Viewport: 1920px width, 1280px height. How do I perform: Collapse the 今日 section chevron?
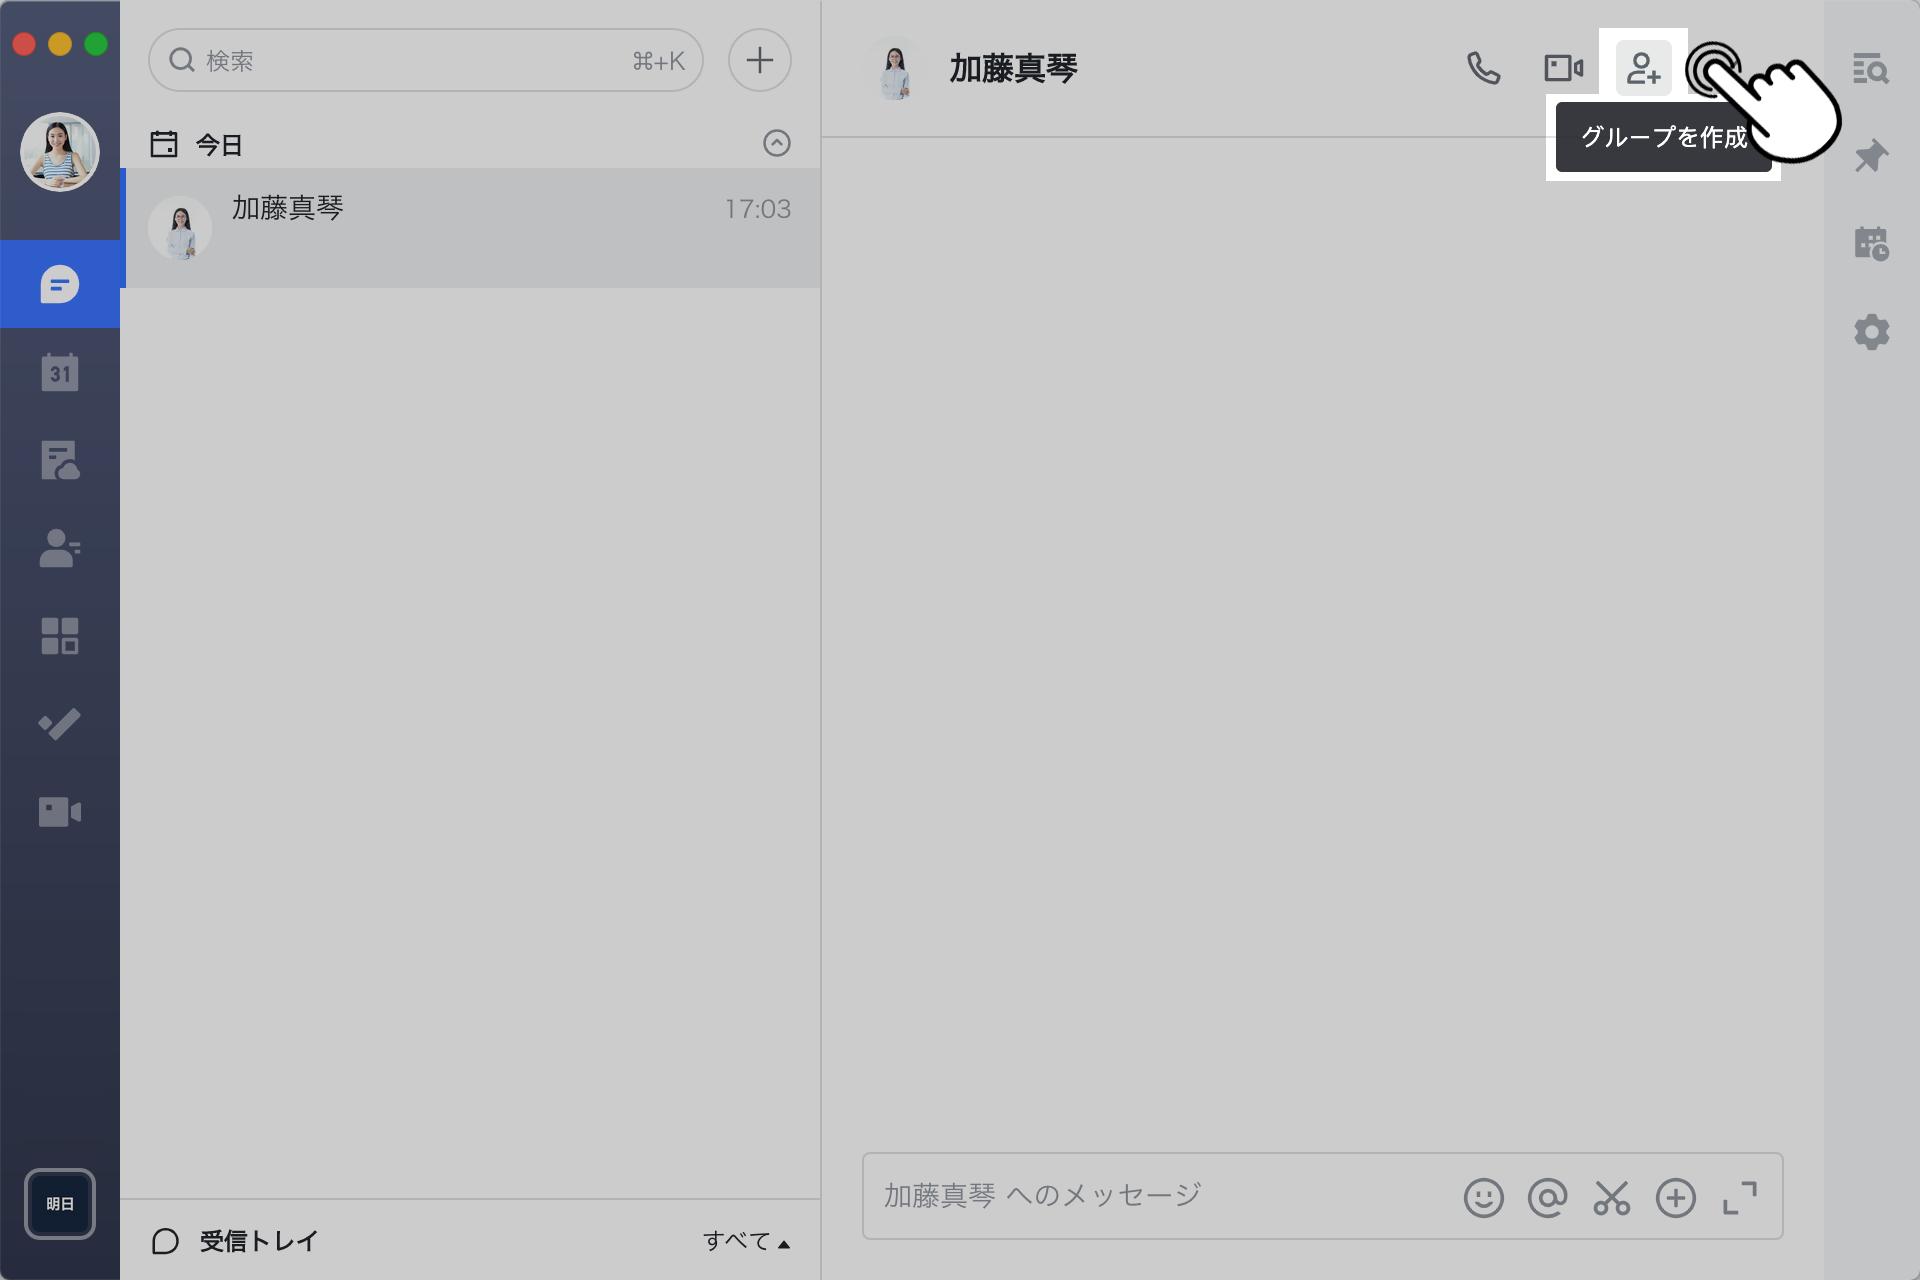click(776, 143)
